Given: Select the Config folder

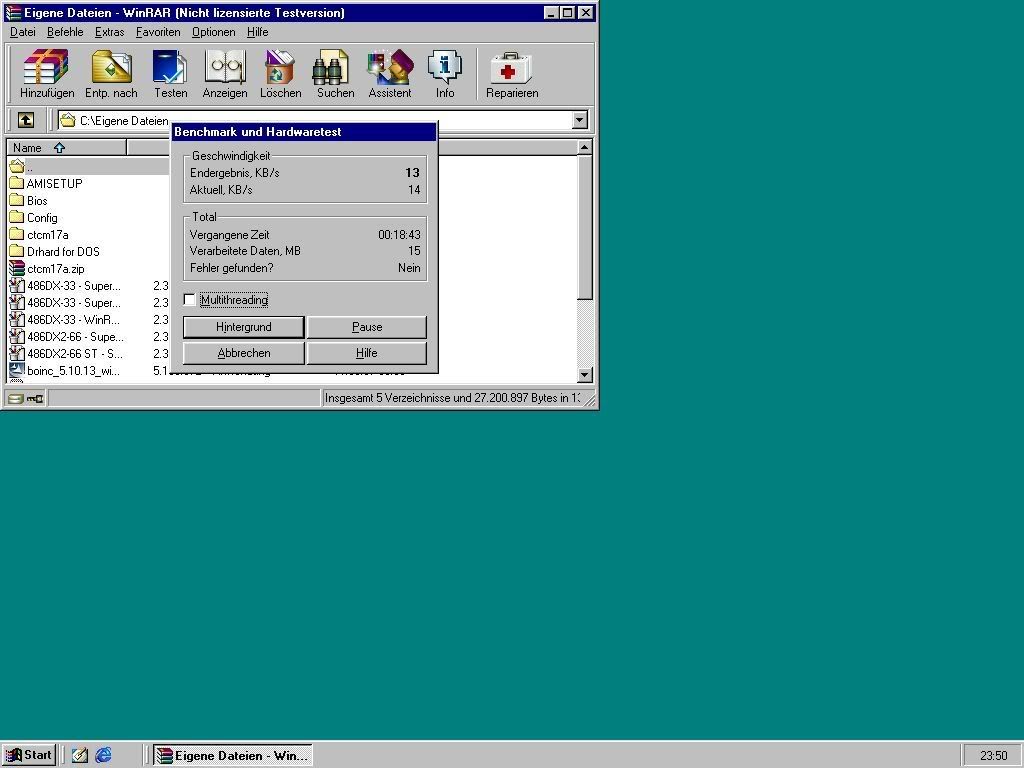Looking at the screenshot, I should [x=34, y=217].
